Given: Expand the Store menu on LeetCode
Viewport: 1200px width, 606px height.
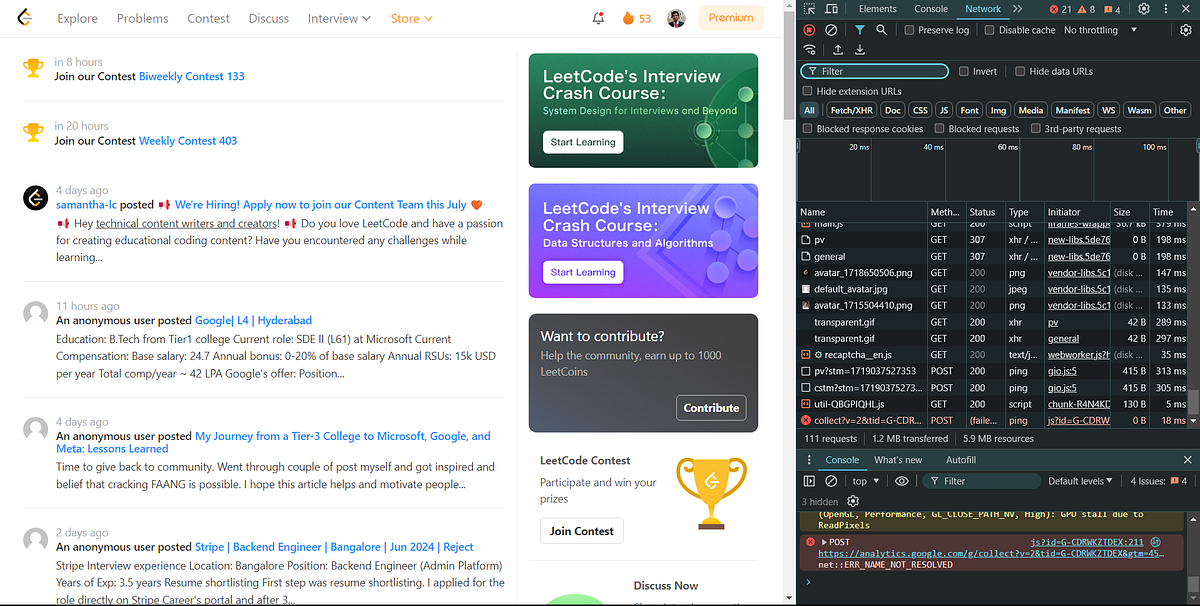Looking at the screenshot, I should (411, 18).
